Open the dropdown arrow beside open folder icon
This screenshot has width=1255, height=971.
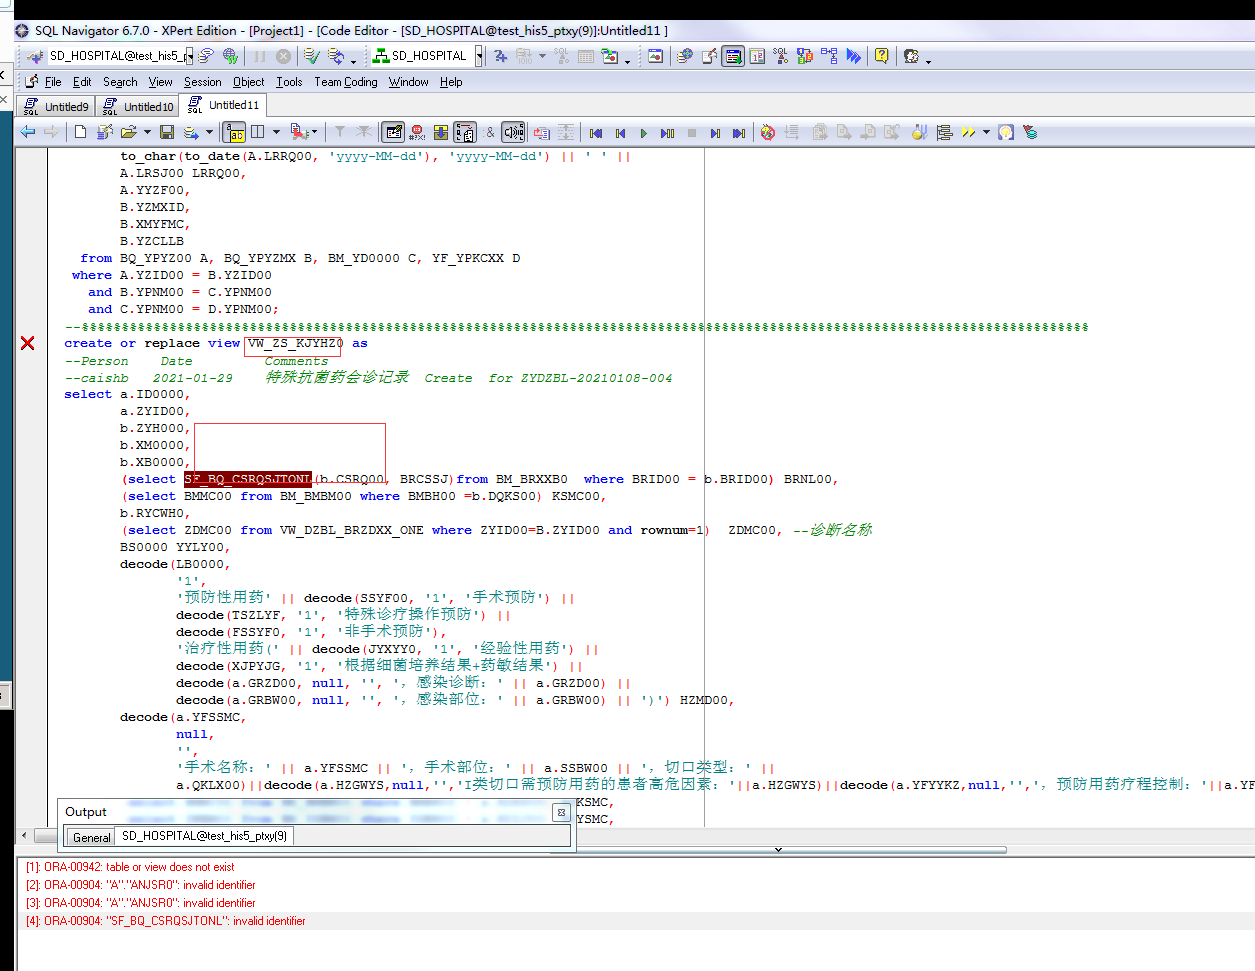click(147, 132)
